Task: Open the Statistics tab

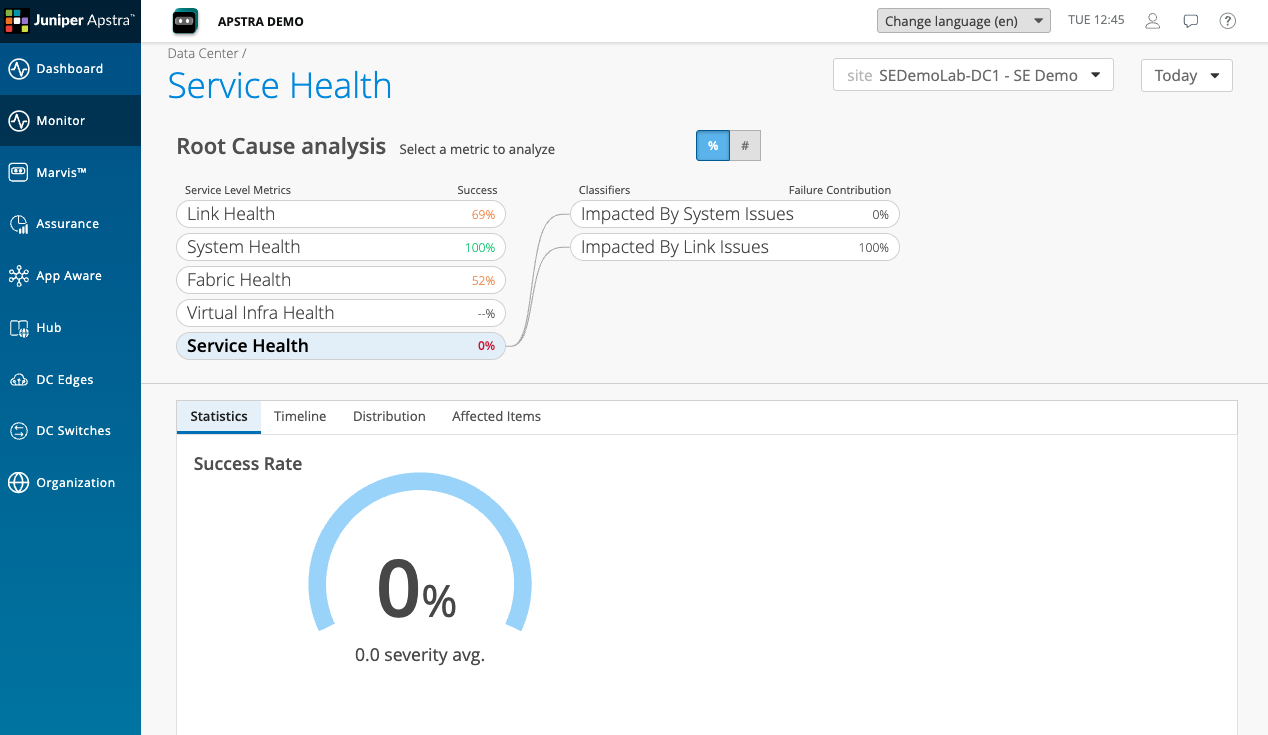Action: pos(219,417)
